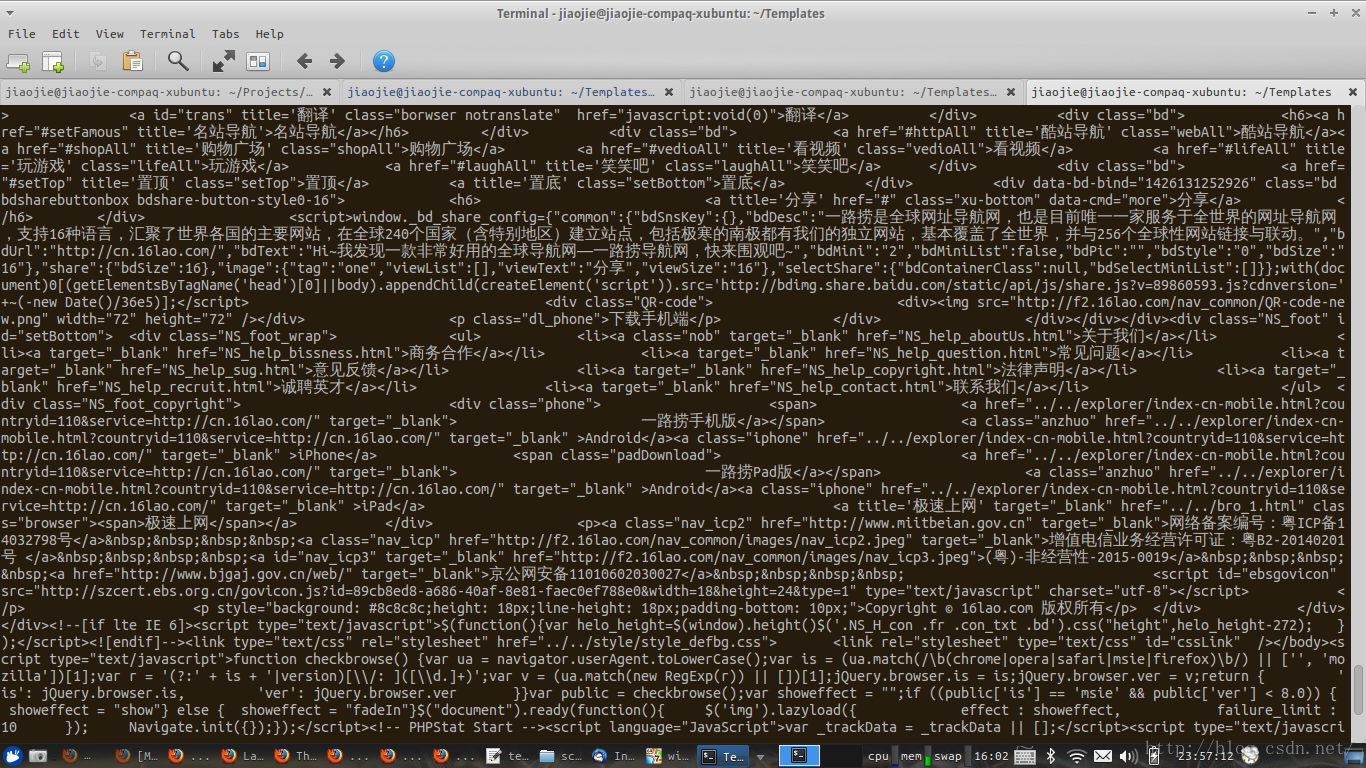The image size is (1366, 768).
Task: Switch to the text editor 'te...' taskbar window
Action: click(507, 755)
